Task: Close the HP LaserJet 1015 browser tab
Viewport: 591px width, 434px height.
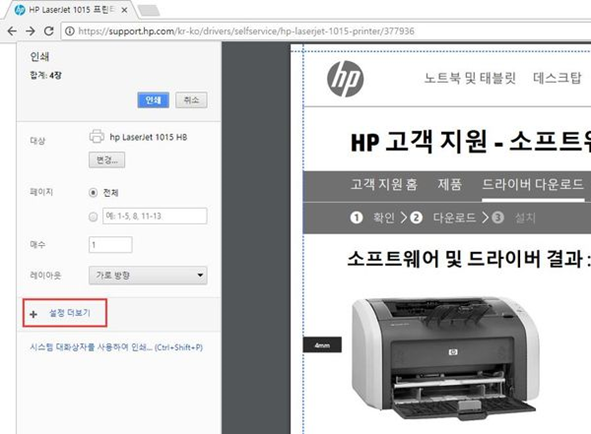Action: [124, 10]
